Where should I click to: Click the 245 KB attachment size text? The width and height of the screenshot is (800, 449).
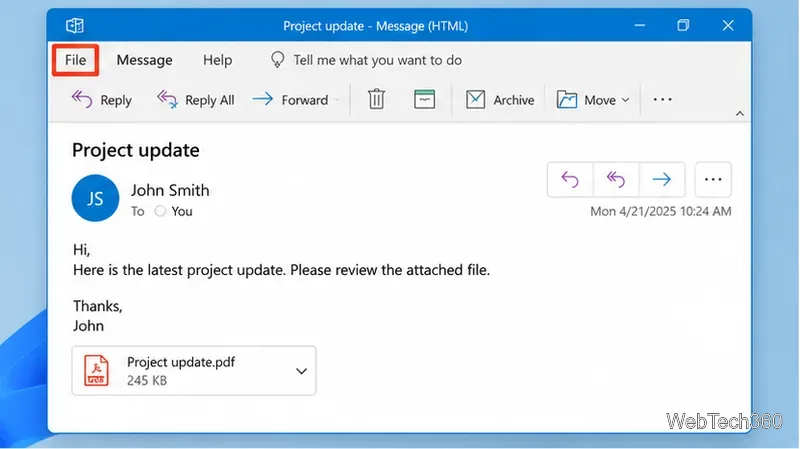[x=147, y=381]
